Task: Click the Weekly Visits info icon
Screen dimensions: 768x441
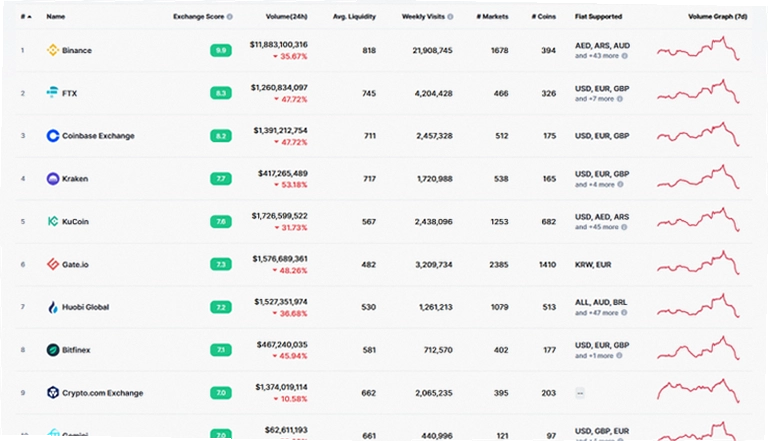Action: pos(450,17)
